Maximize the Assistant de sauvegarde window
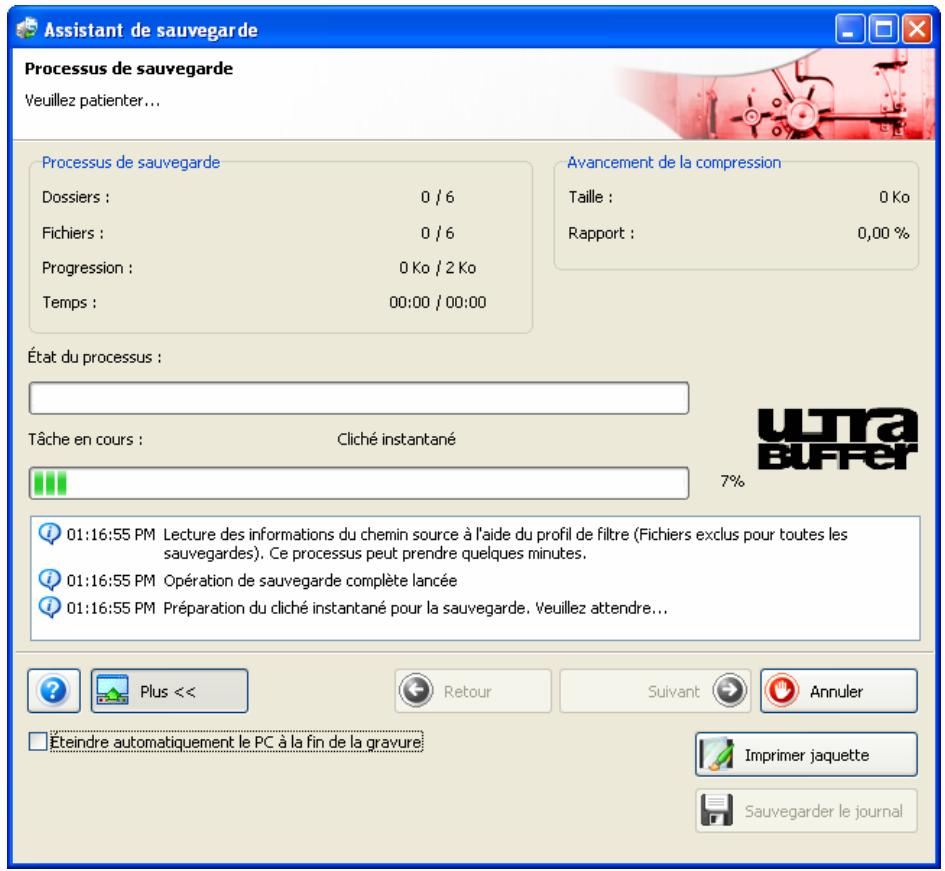The width and height of the screenshot is (945, 871). click(884, 29)
